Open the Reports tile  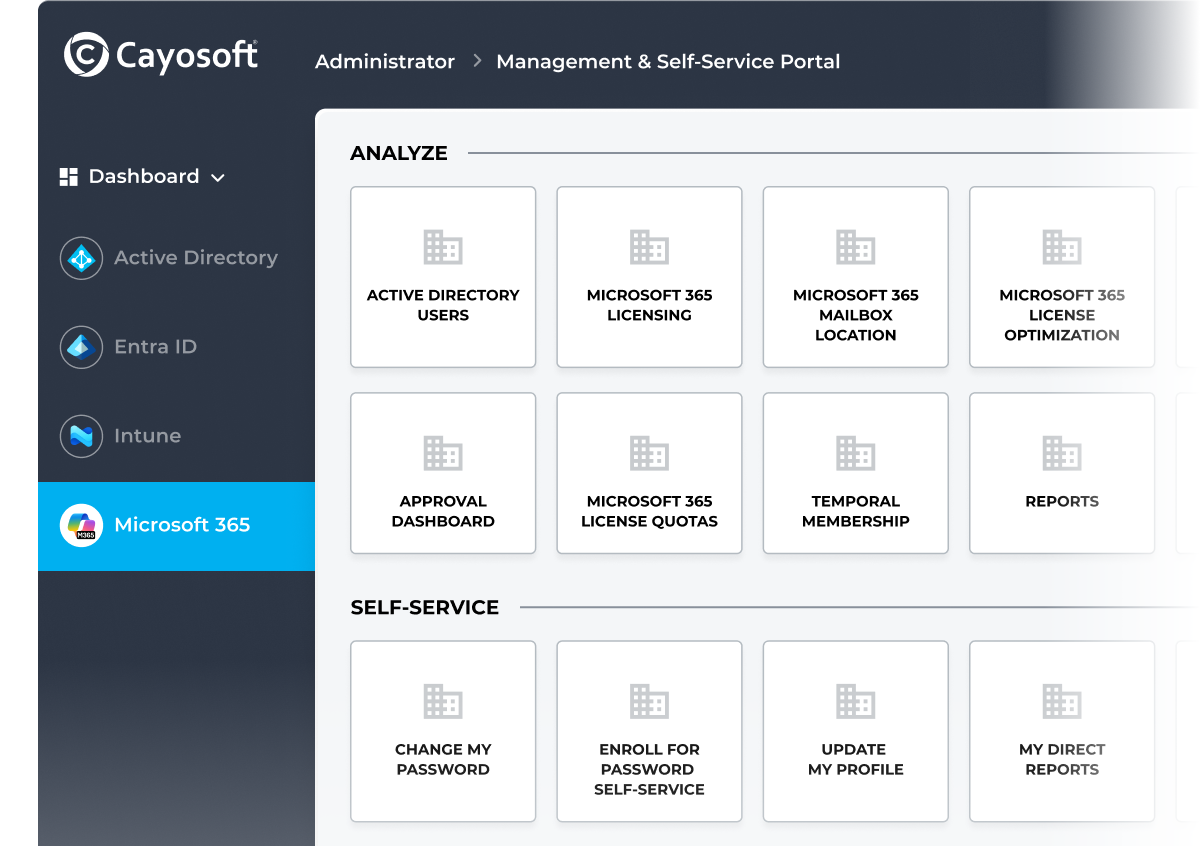pyautogui.click(x=1062, y=473)
